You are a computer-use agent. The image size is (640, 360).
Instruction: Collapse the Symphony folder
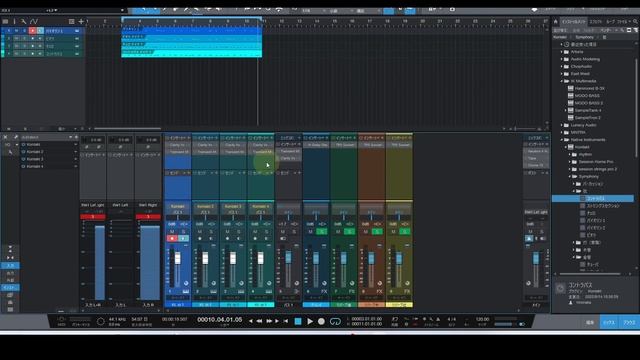570,176
